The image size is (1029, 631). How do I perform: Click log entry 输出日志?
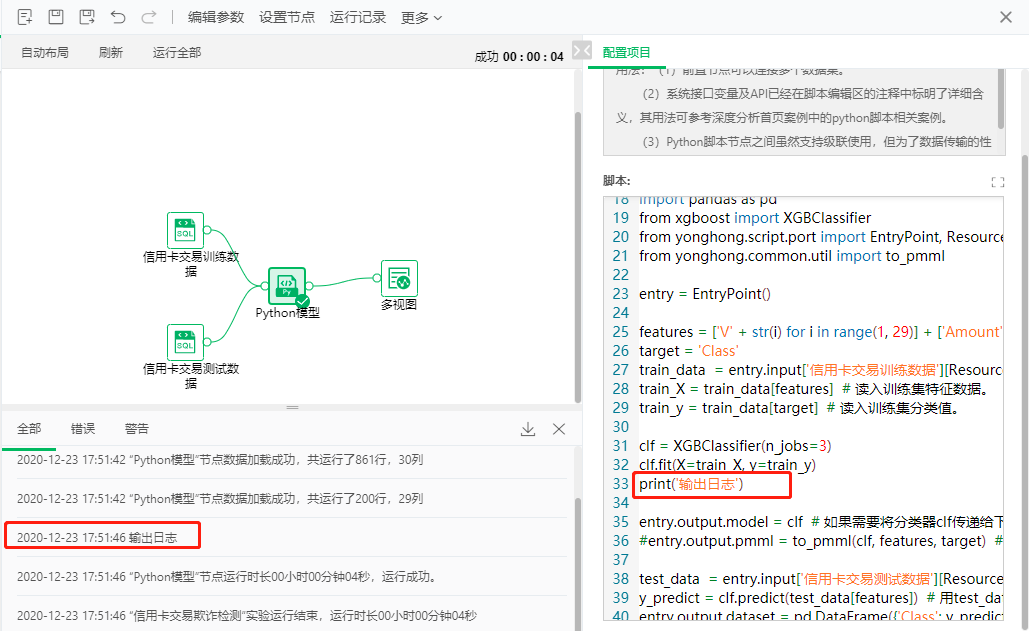pos(97,538)
